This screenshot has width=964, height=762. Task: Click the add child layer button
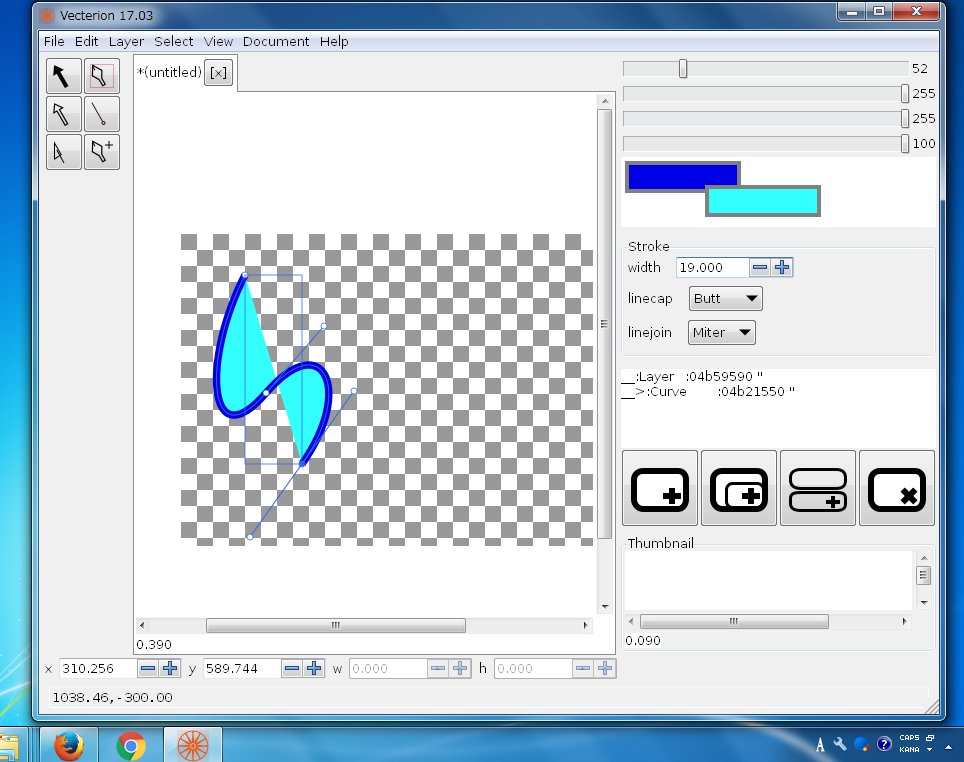pos(739,488)
